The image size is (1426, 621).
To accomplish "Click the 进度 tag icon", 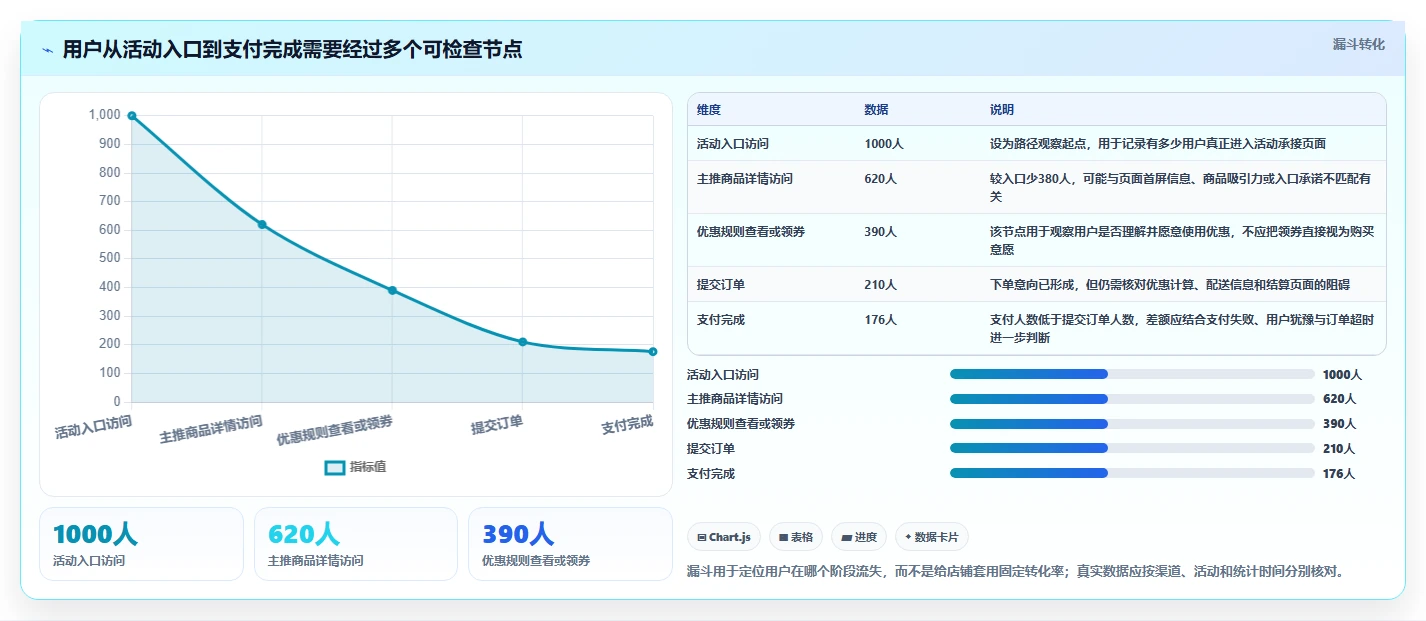I will click(846, 538).
